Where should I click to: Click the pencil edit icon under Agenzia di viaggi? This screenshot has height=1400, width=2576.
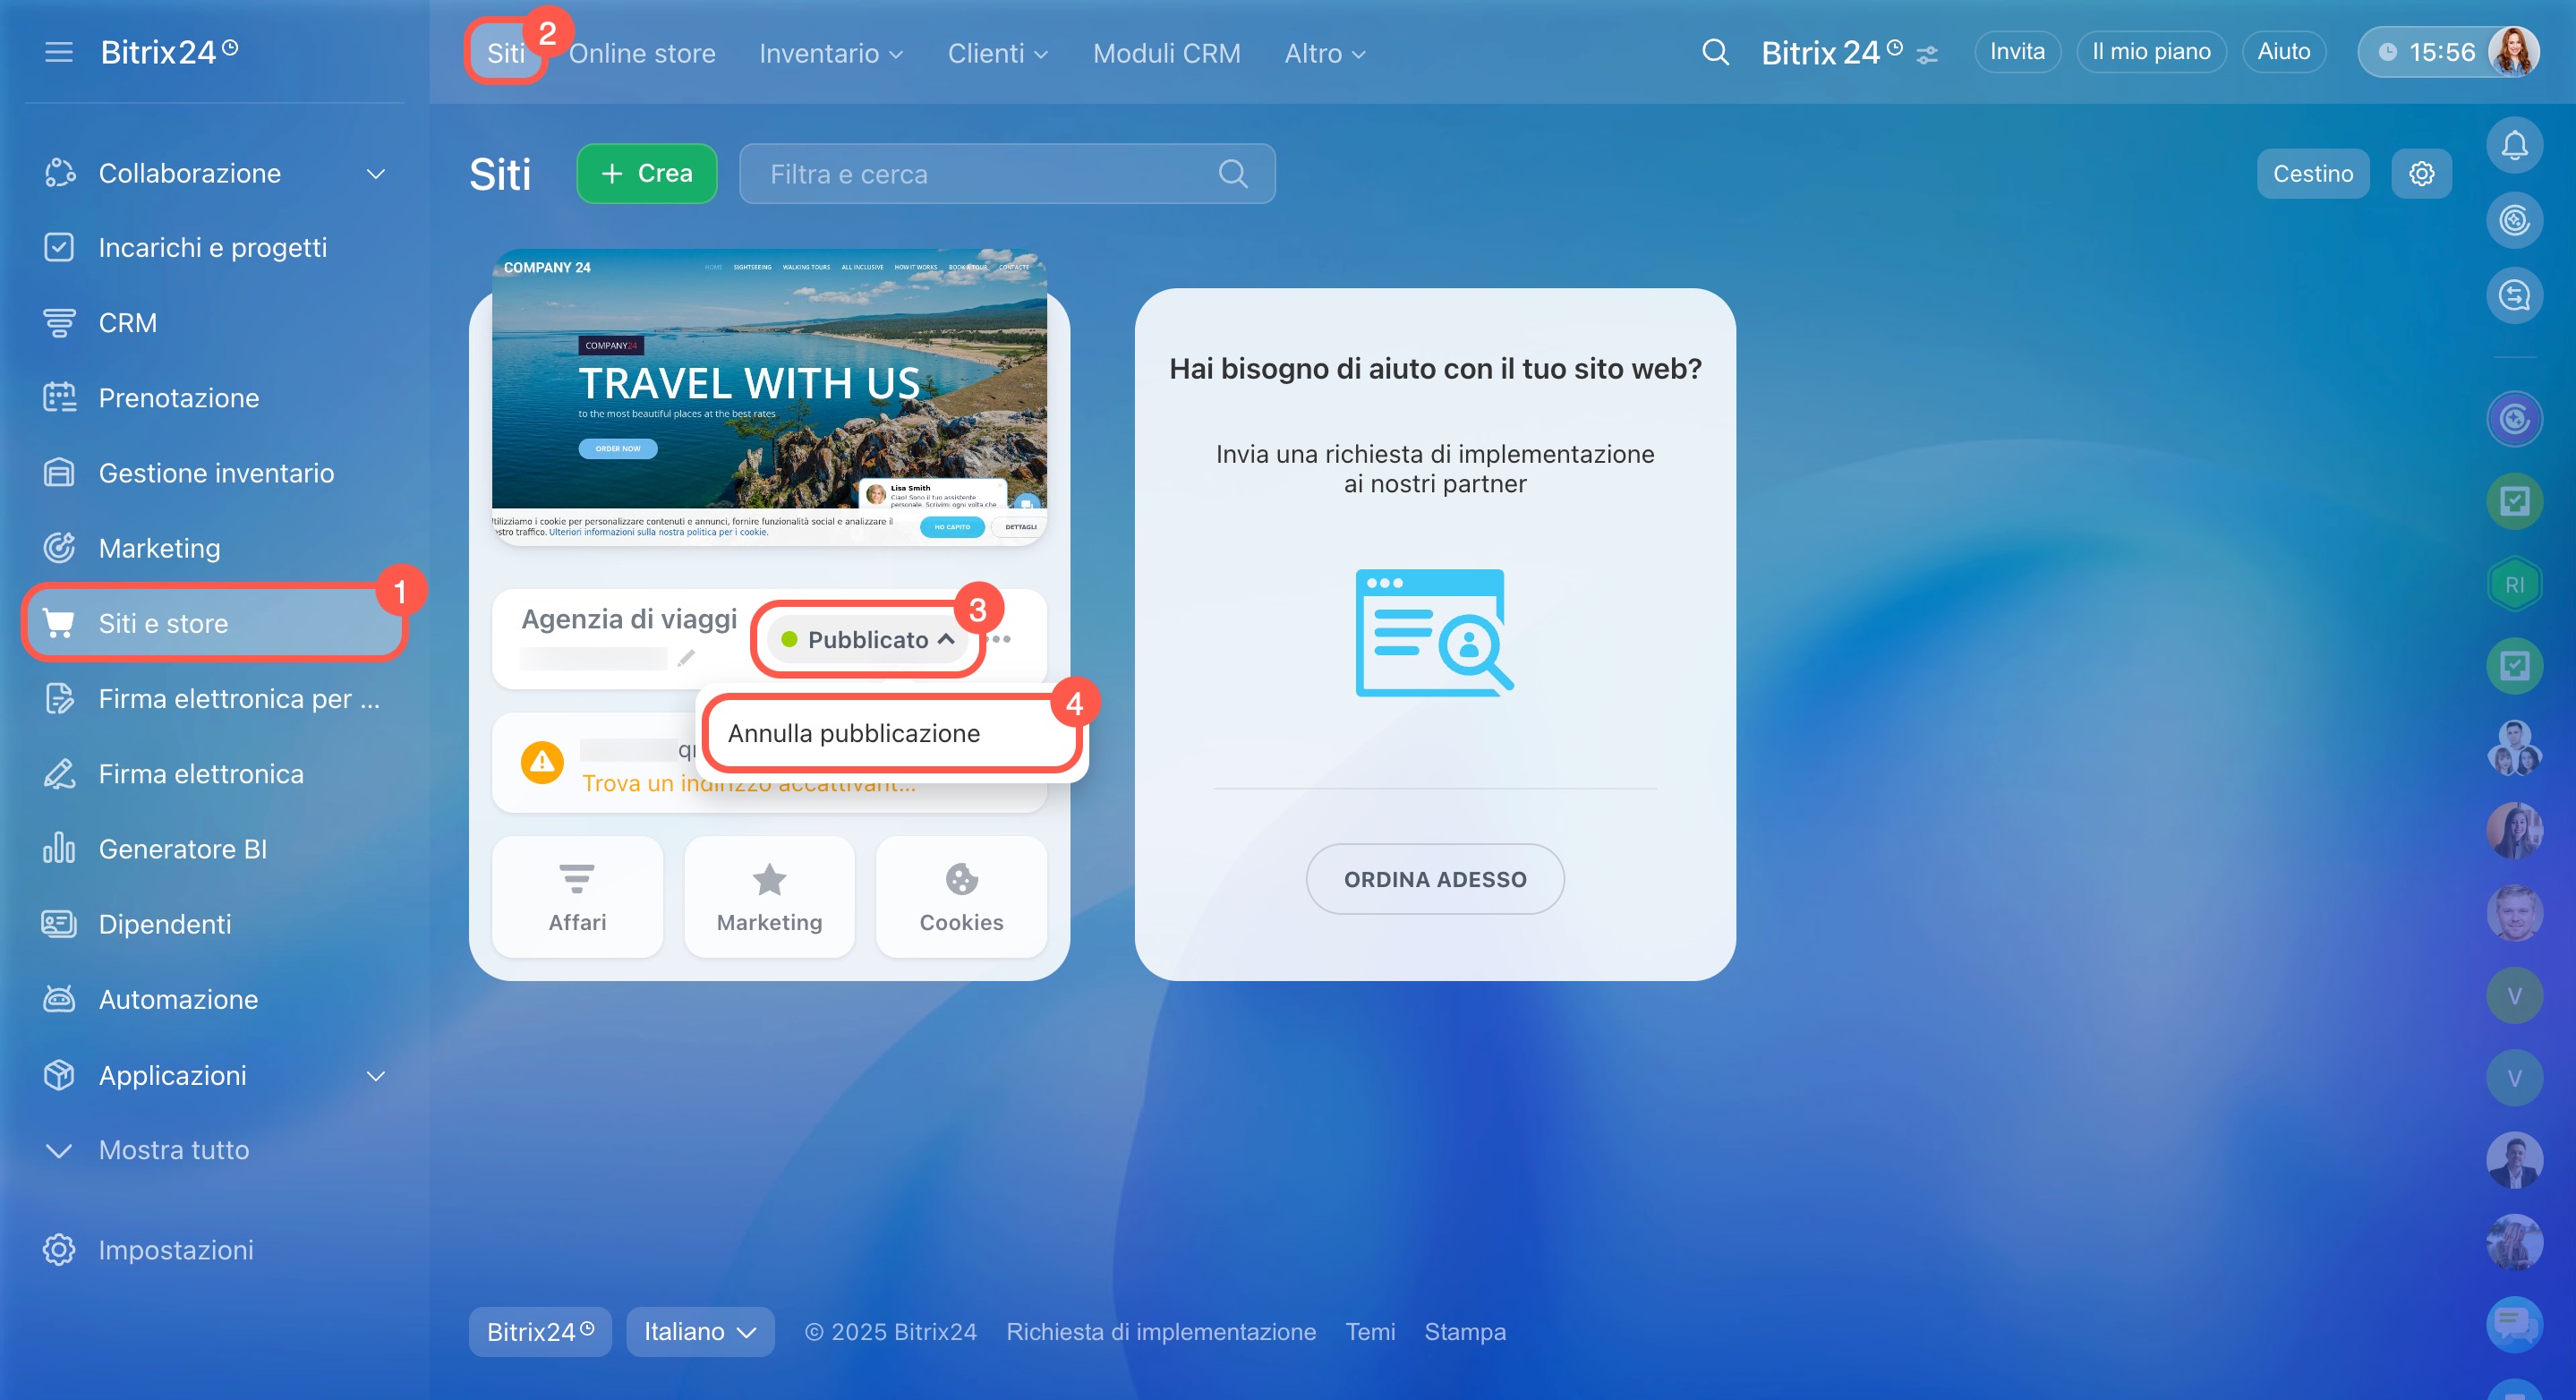pyautogui.click(x=686, y=658)
